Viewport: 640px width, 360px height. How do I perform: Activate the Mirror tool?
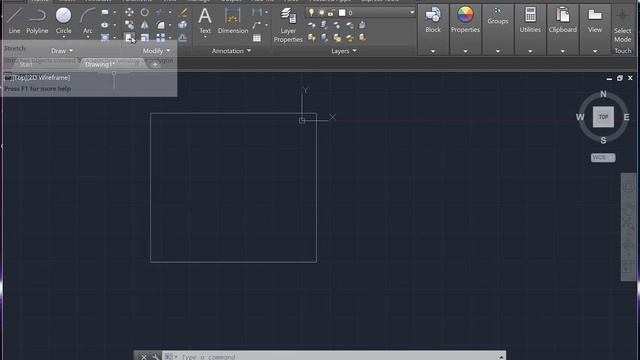[144, 25]
